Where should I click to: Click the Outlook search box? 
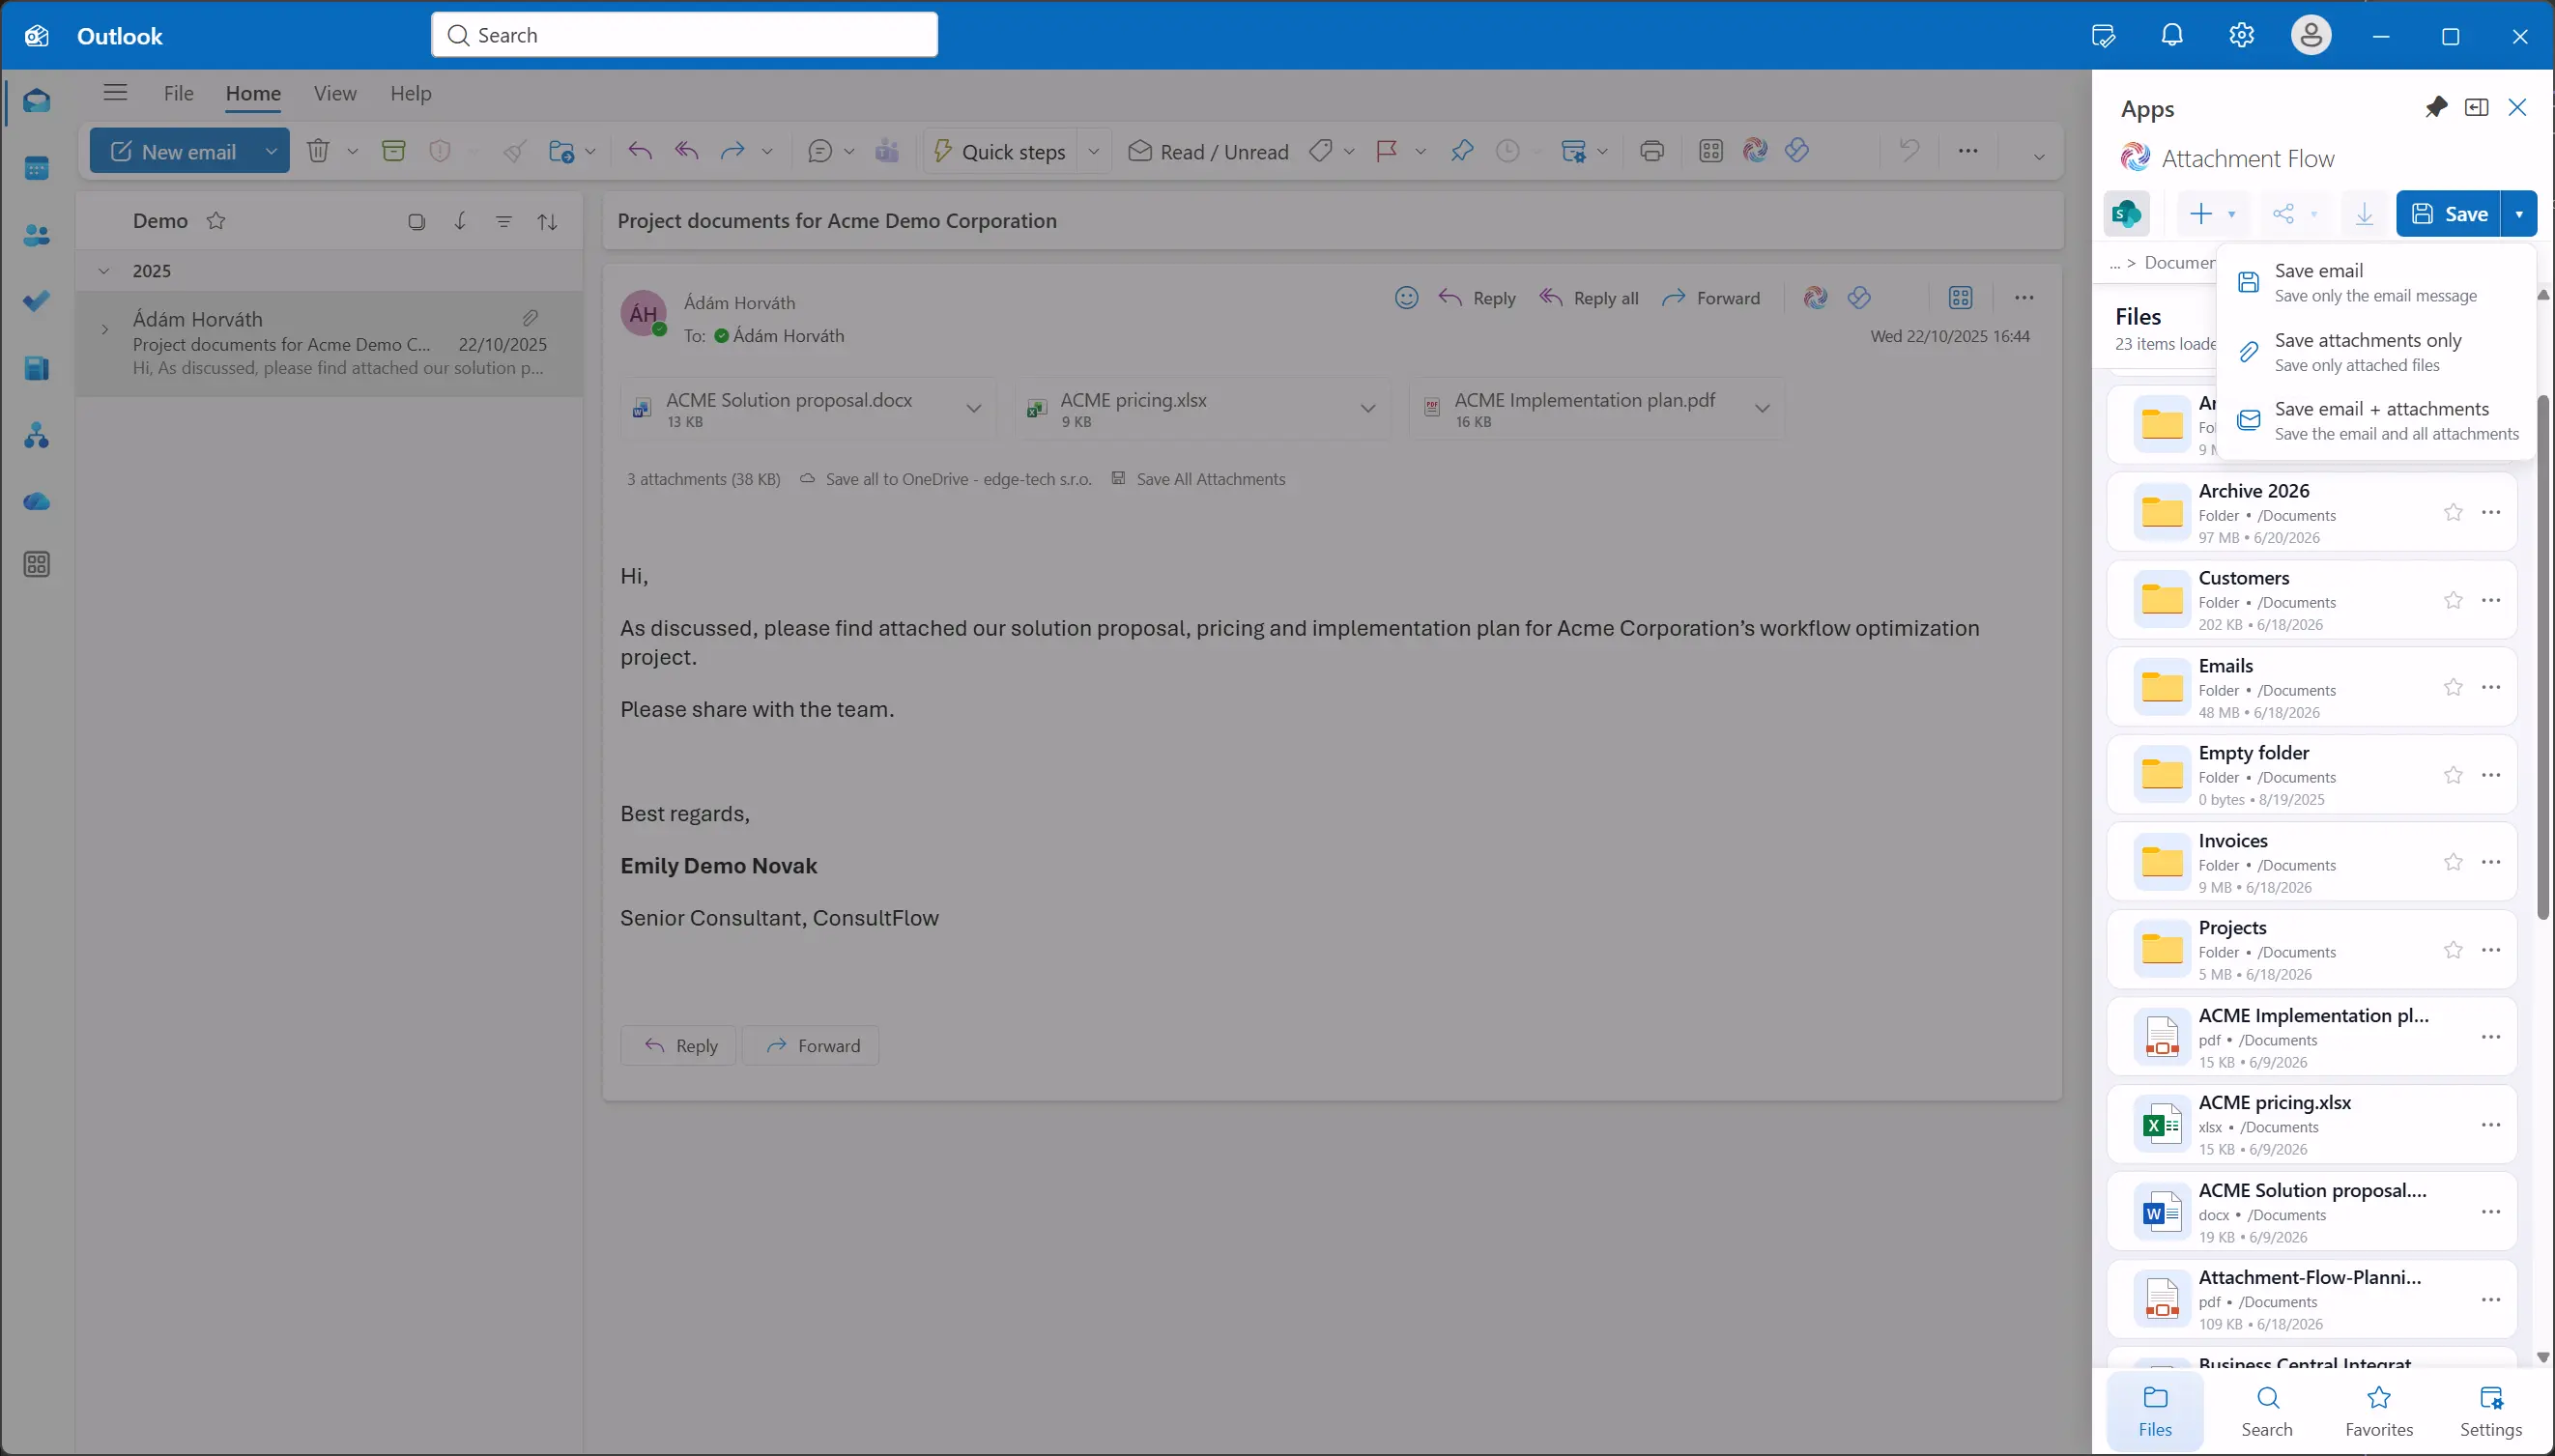[x=685, y=35]
